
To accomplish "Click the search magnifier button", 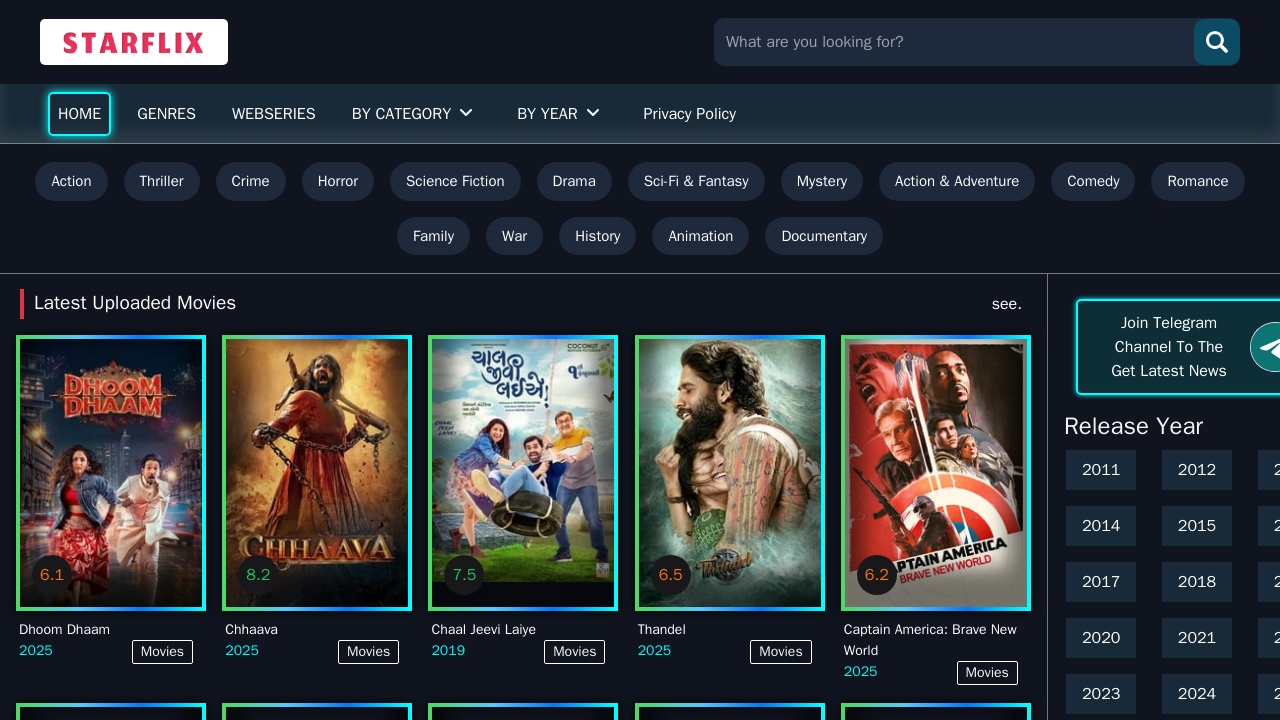I will [x=1217, y=42].
